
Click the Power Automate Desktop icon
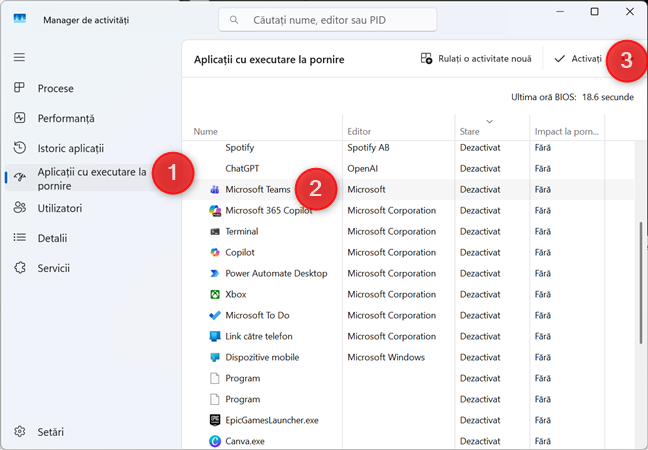tap(214, 273)
